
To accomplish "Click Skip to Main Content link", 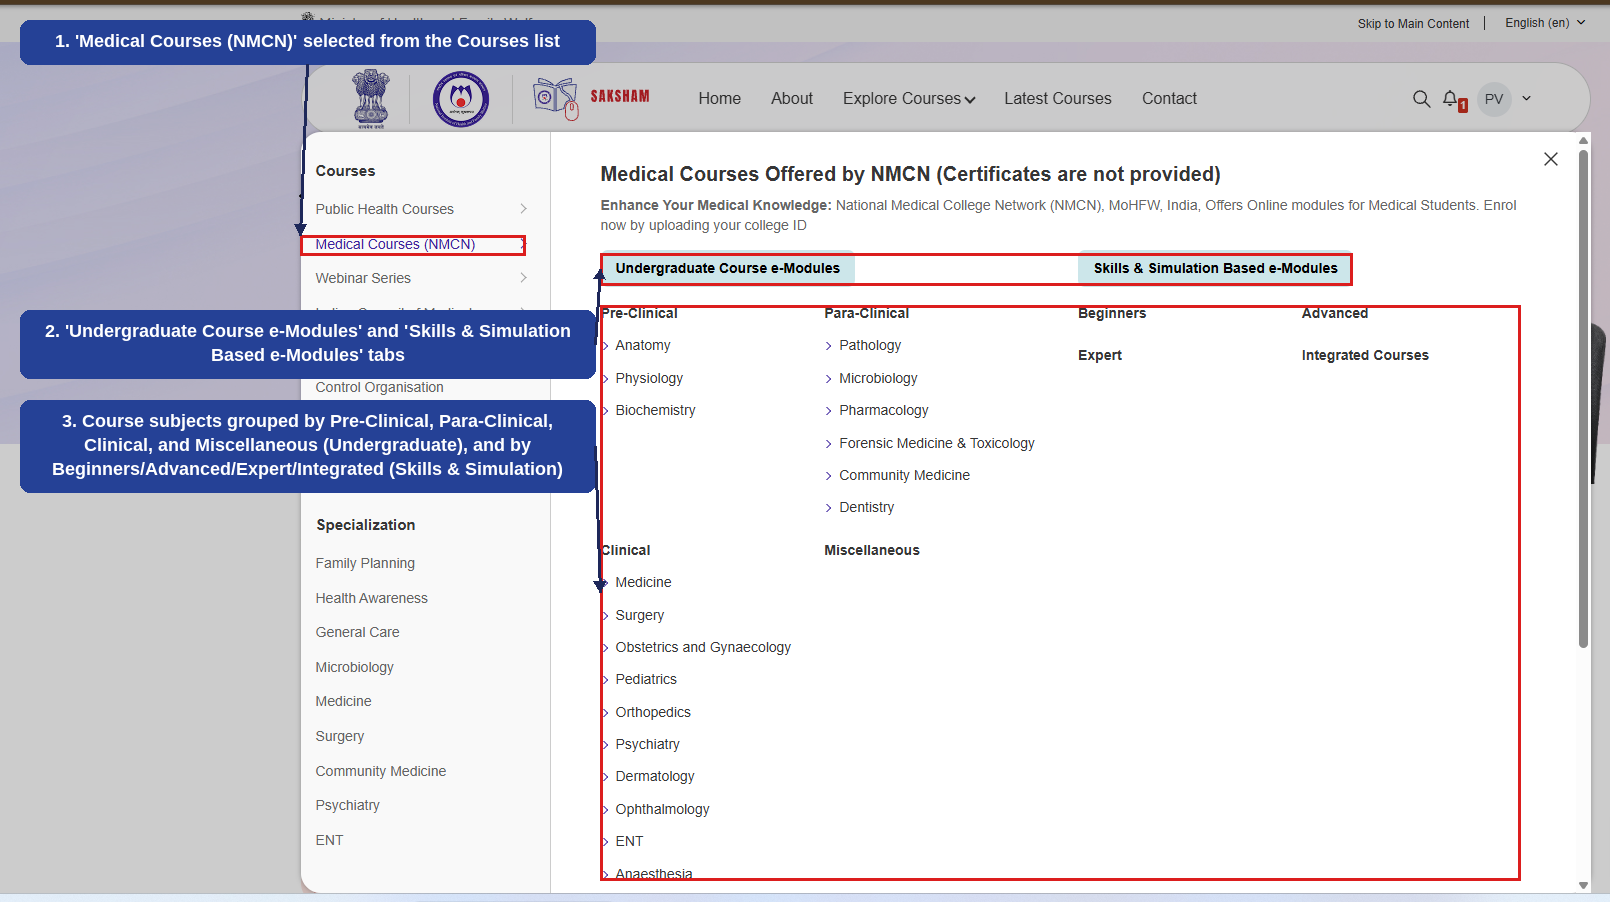I will pos(1413,24).
